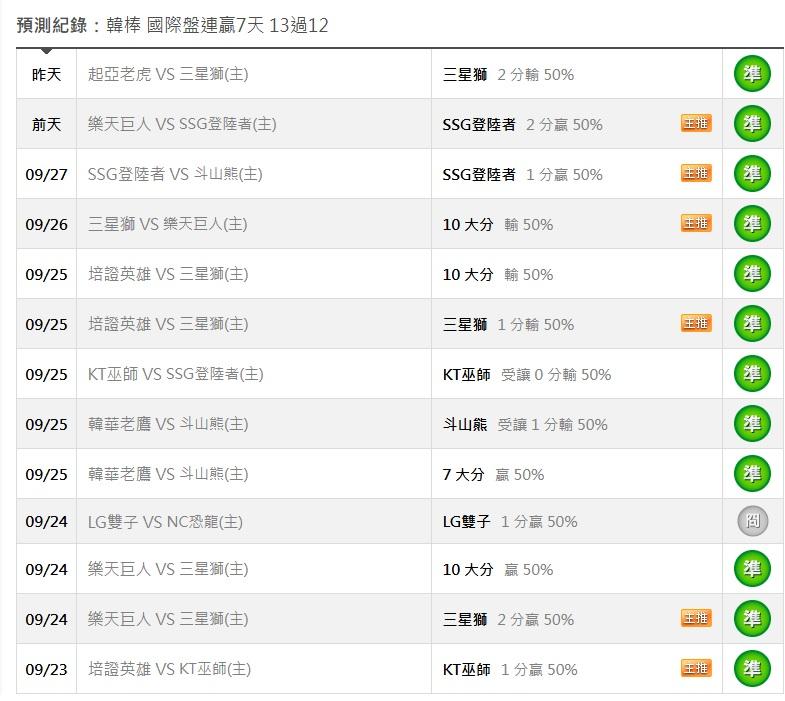This screenshot has height=701, width=785.
Task: Select 韓華老鷹 VS 斗山熊 in the 7 大分 row
Action: point(168,474)
